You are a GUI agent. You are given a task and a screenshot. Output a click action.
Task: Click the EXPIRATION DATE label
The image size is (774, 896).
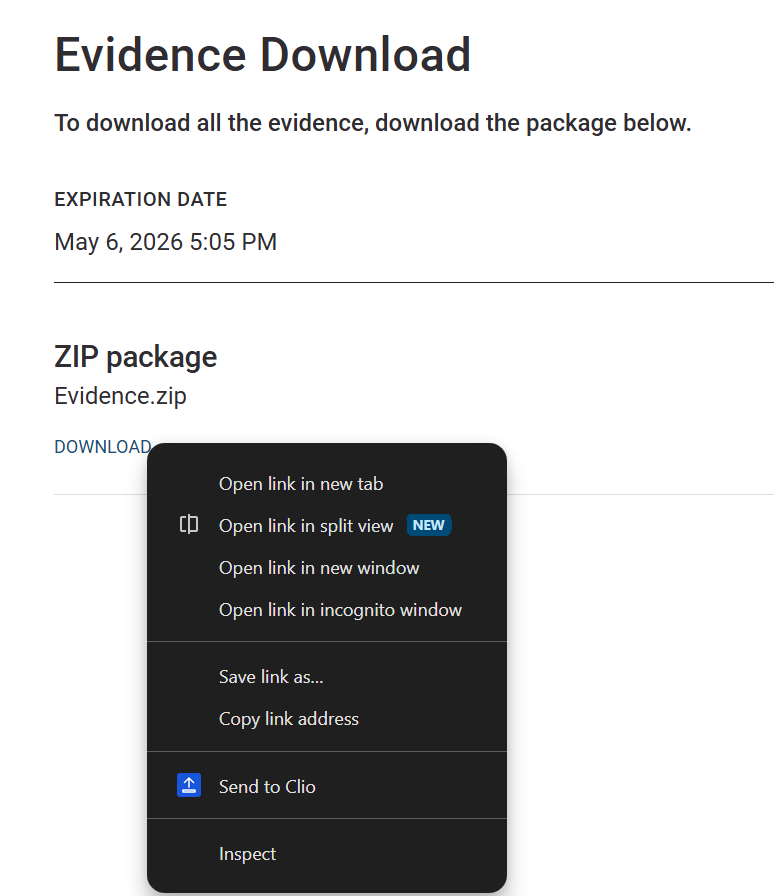pyautogui.click(x=140, y=199)
